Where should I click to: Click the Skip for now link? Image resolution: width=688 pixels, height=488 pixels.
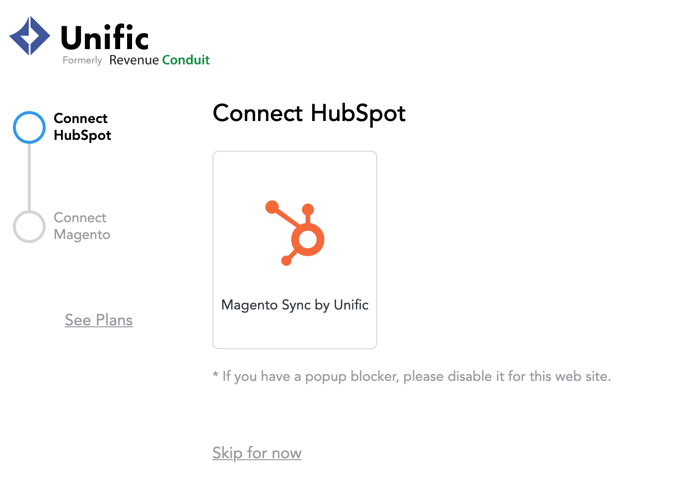[257, 452]
